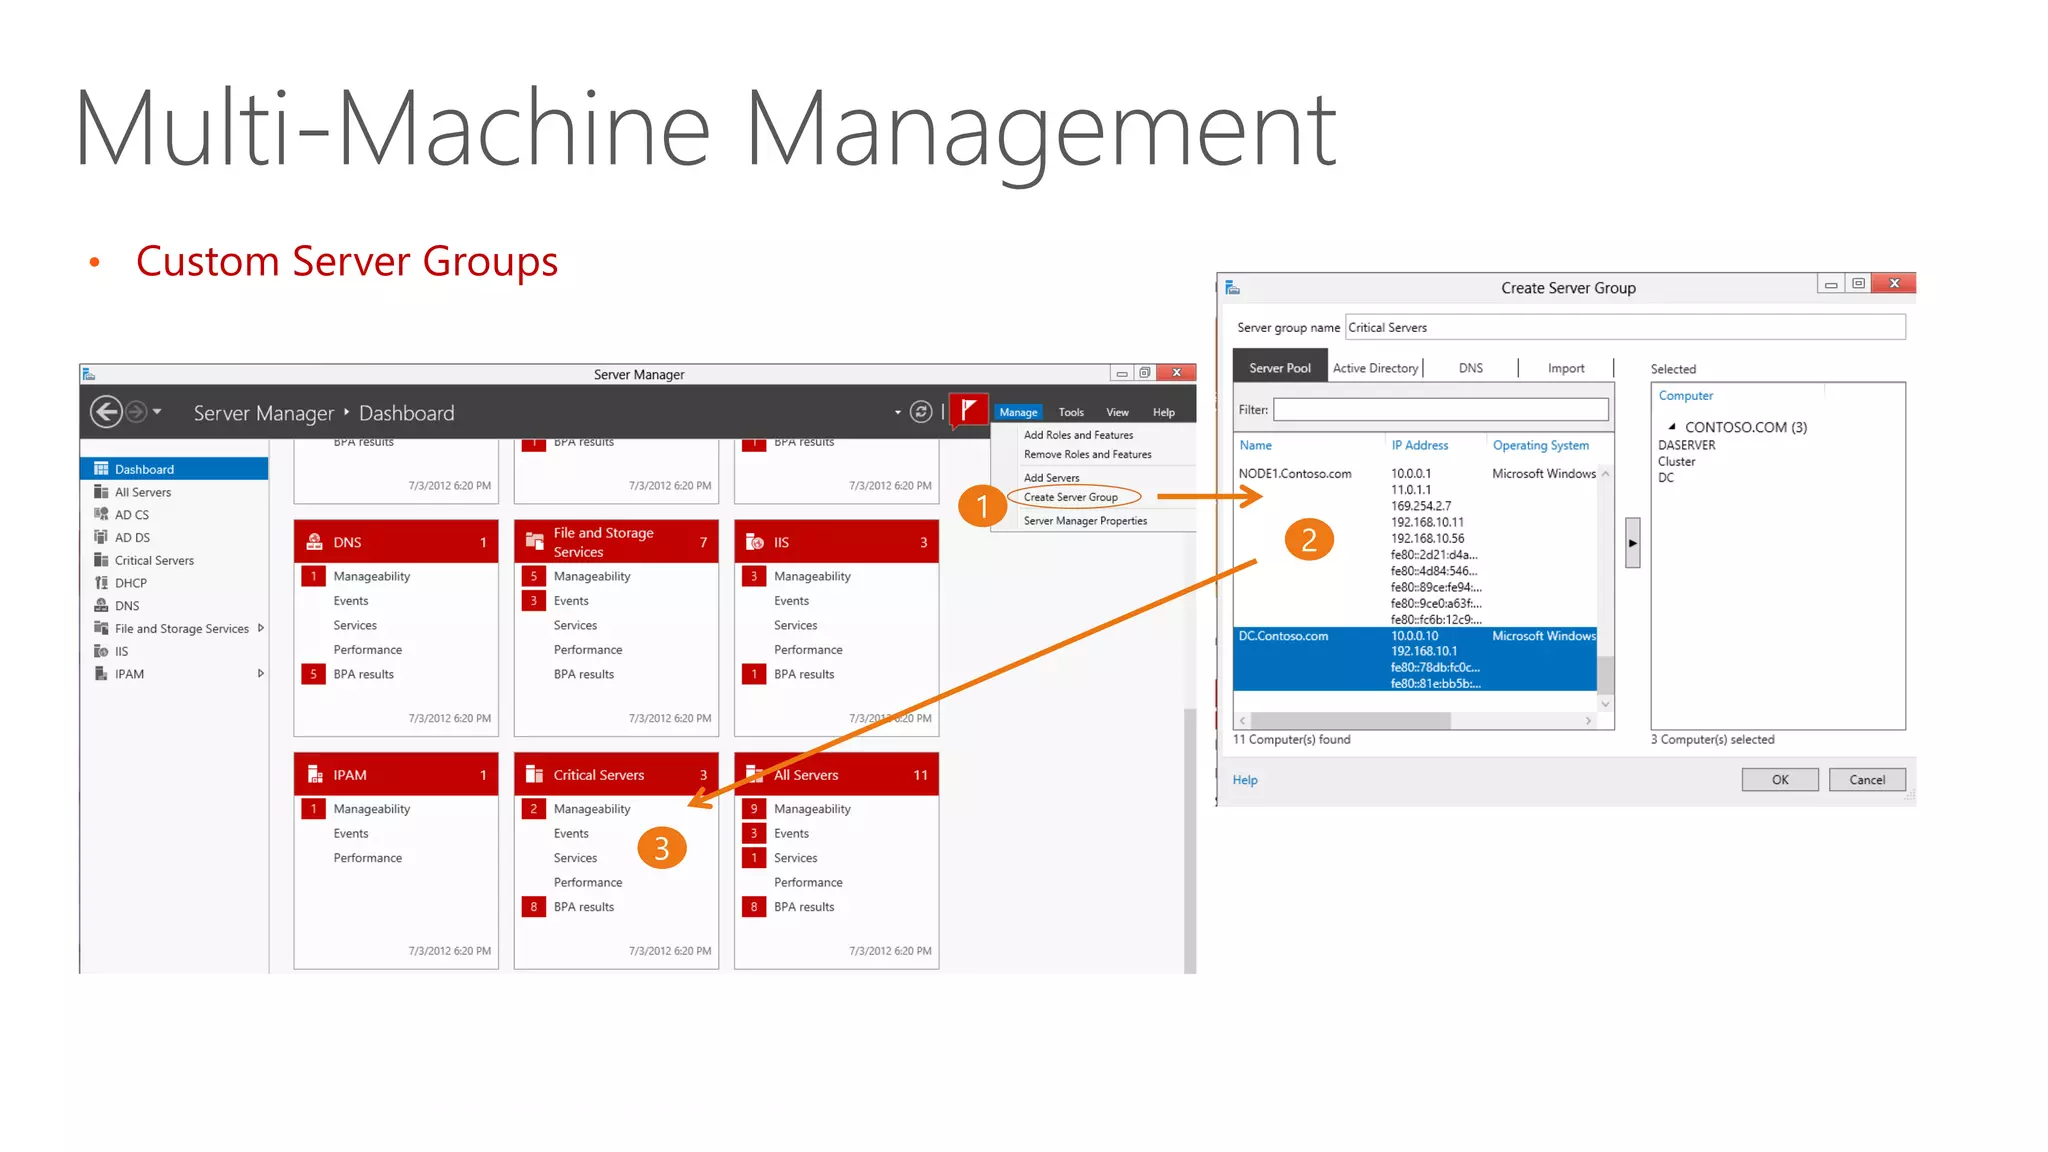
Task: Collapse the CONTOSO.COM (3) tree node
Action: (1671, 427)
